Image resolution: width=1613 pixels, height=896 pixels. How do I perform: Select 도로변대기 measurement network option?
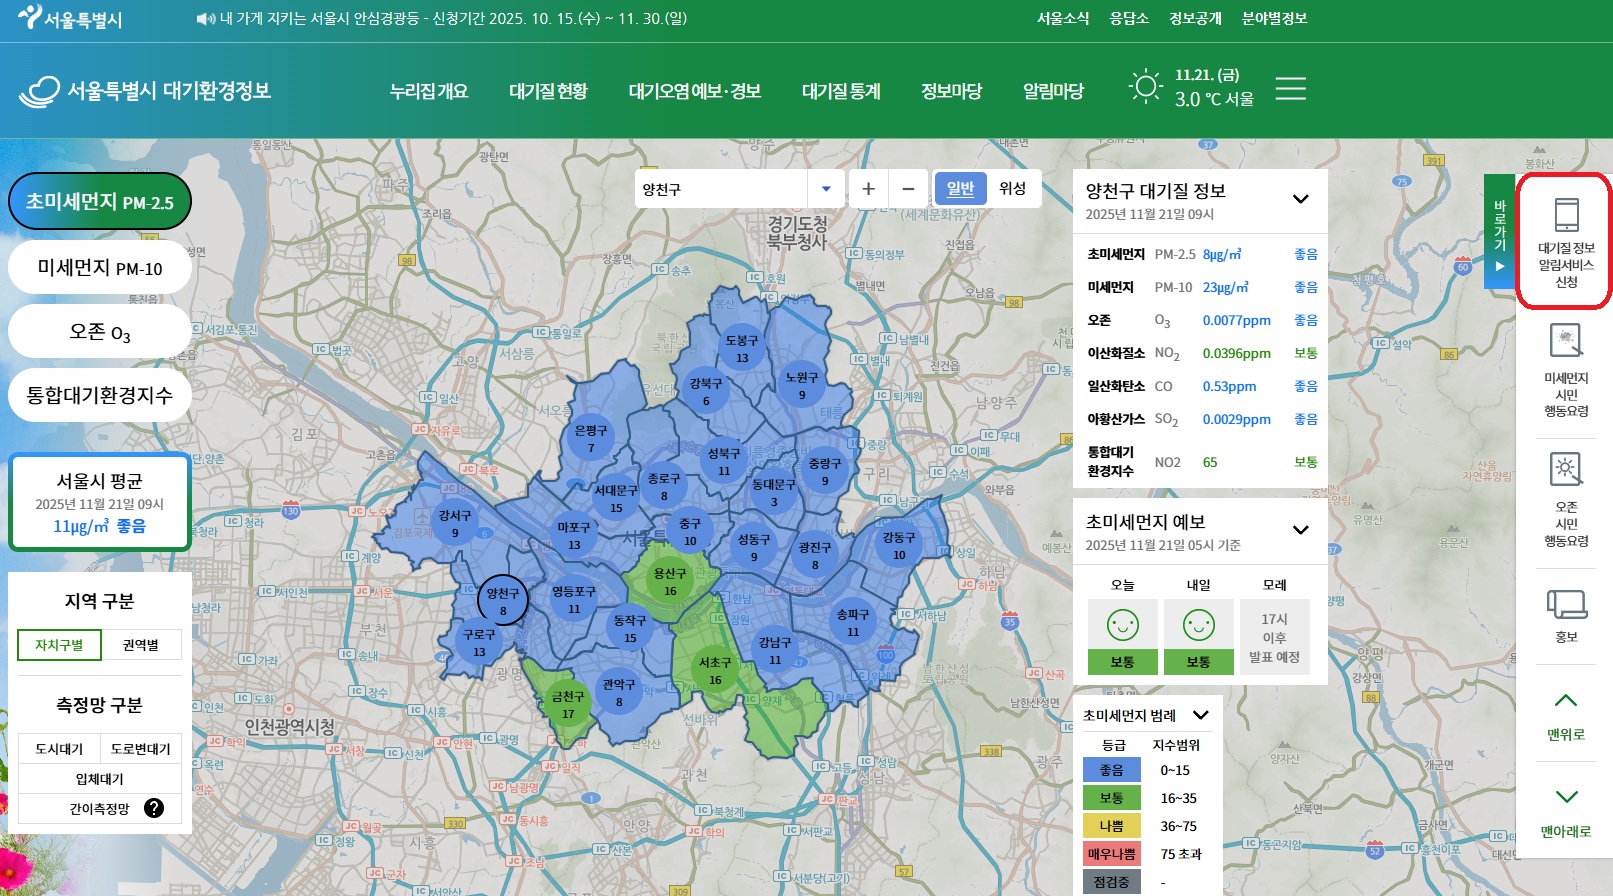tap(141, 749)
